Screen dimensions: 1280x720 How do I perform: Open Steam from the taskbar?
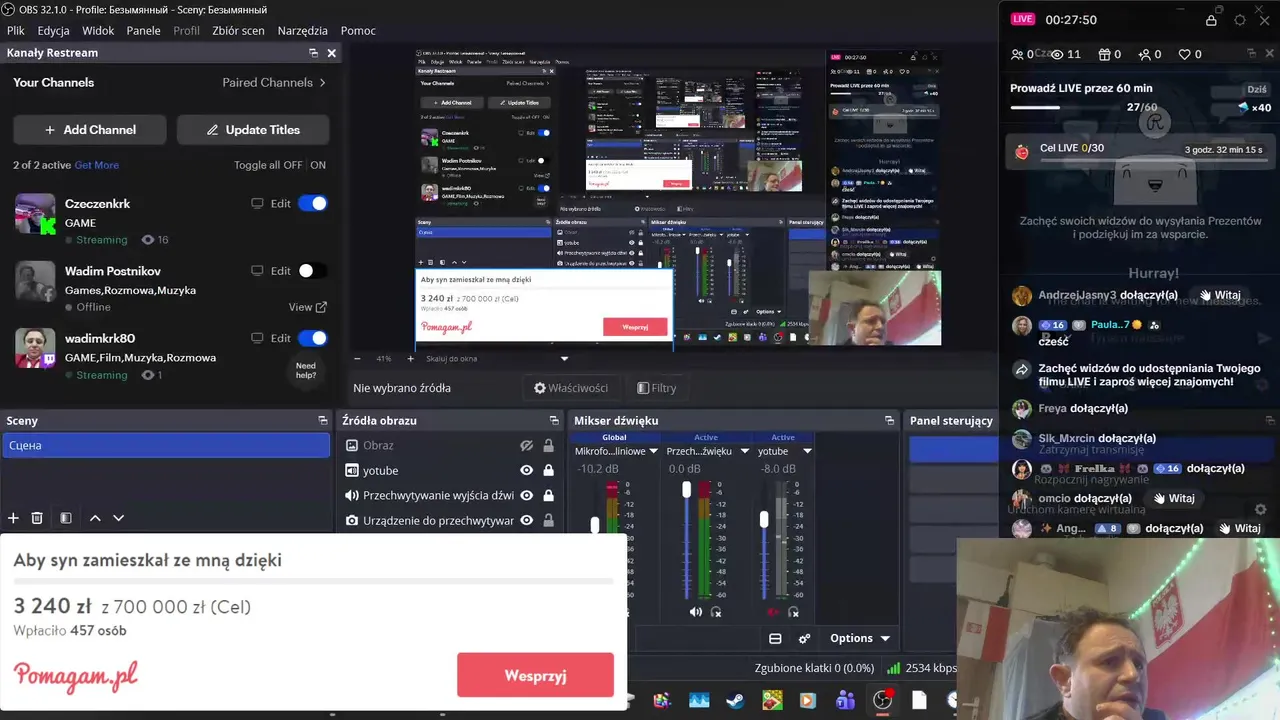click(735, 701)
